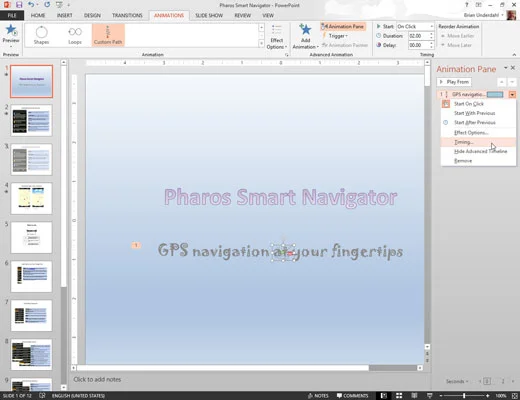520x400 pixels.
Task: Choose the Custom Path animation
Action: pos(108,35)
